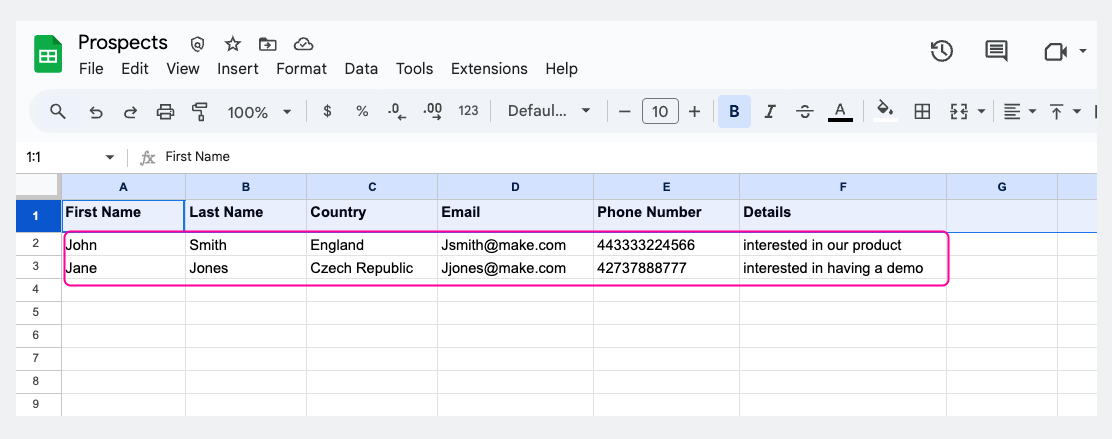
Task: Open the share status shield icon
Action: [198, 45]
